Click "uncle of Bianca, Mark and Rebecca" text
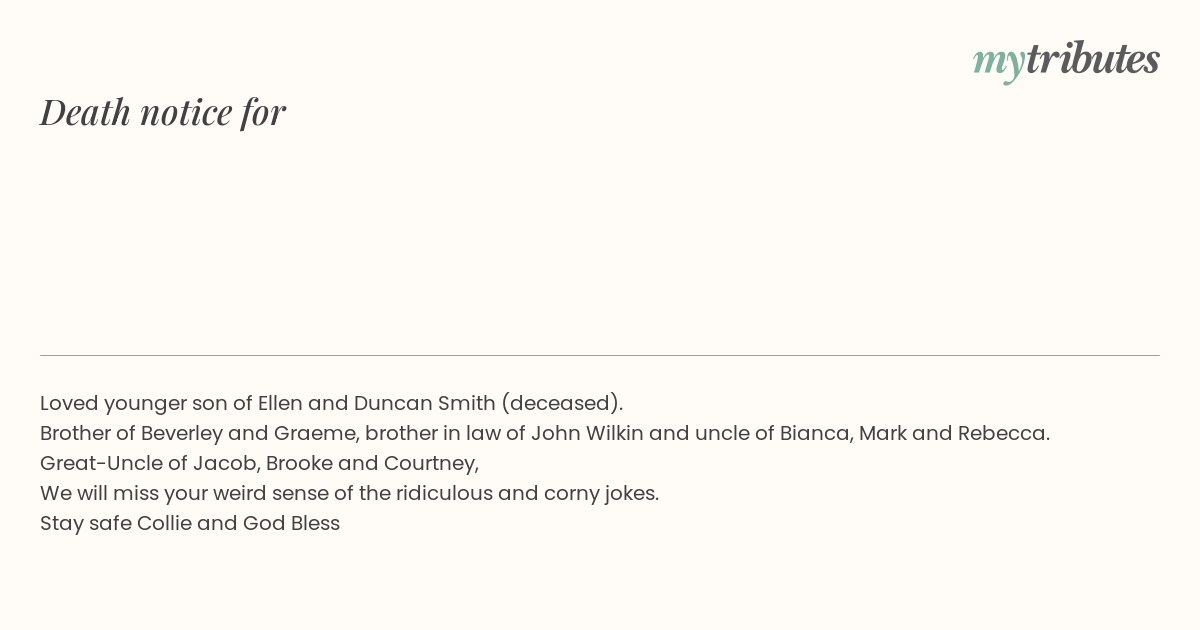 pos(870,433)
